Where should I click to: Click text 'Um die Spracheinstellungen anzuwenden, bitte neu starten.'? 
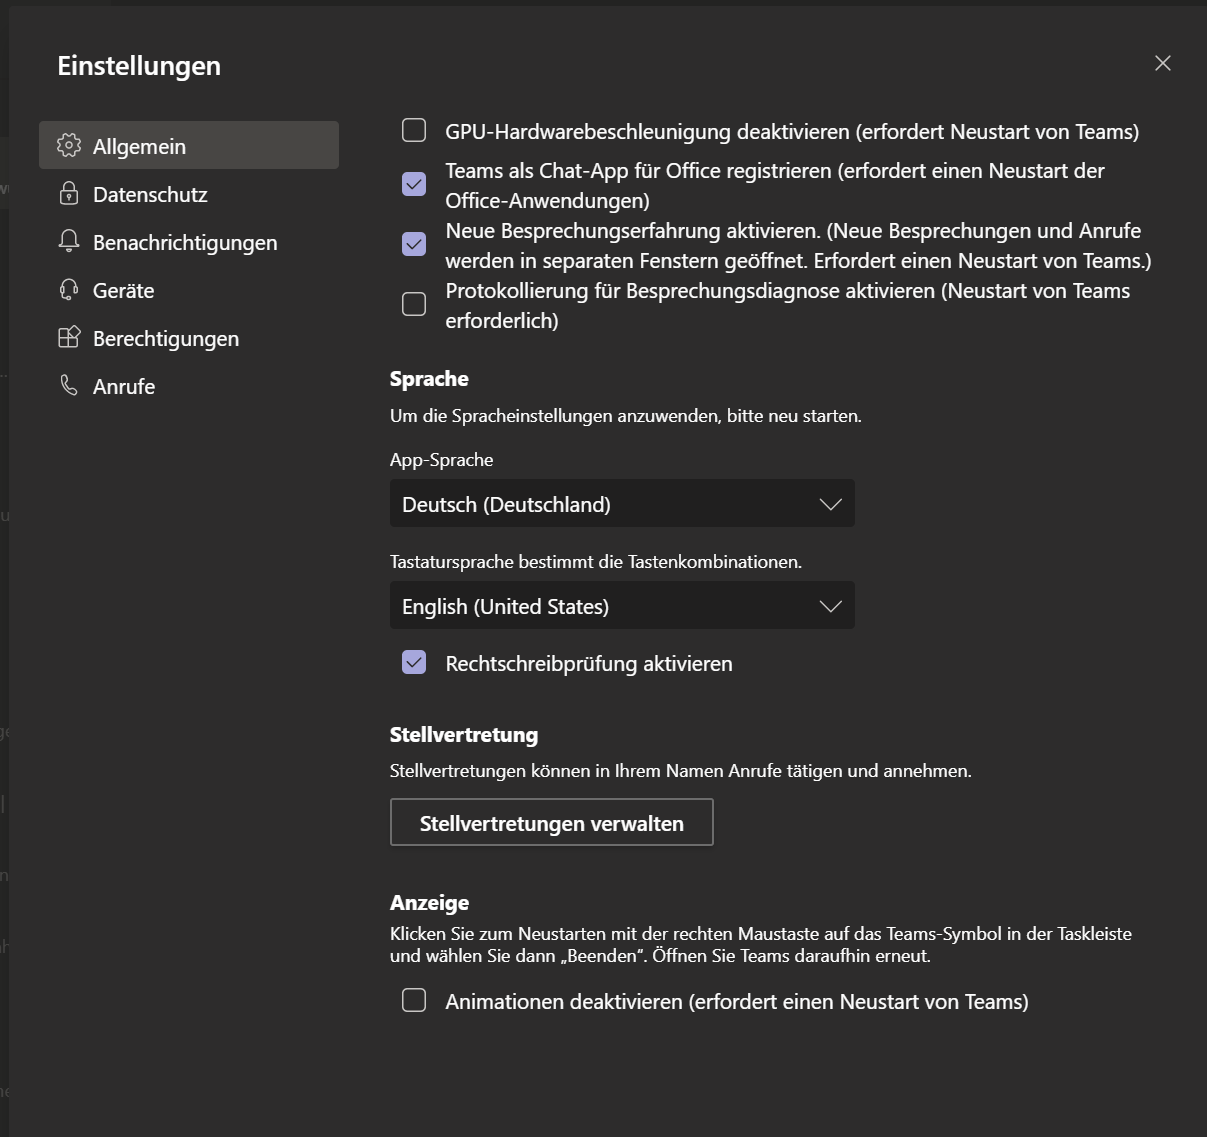click(x=626, y=416)
